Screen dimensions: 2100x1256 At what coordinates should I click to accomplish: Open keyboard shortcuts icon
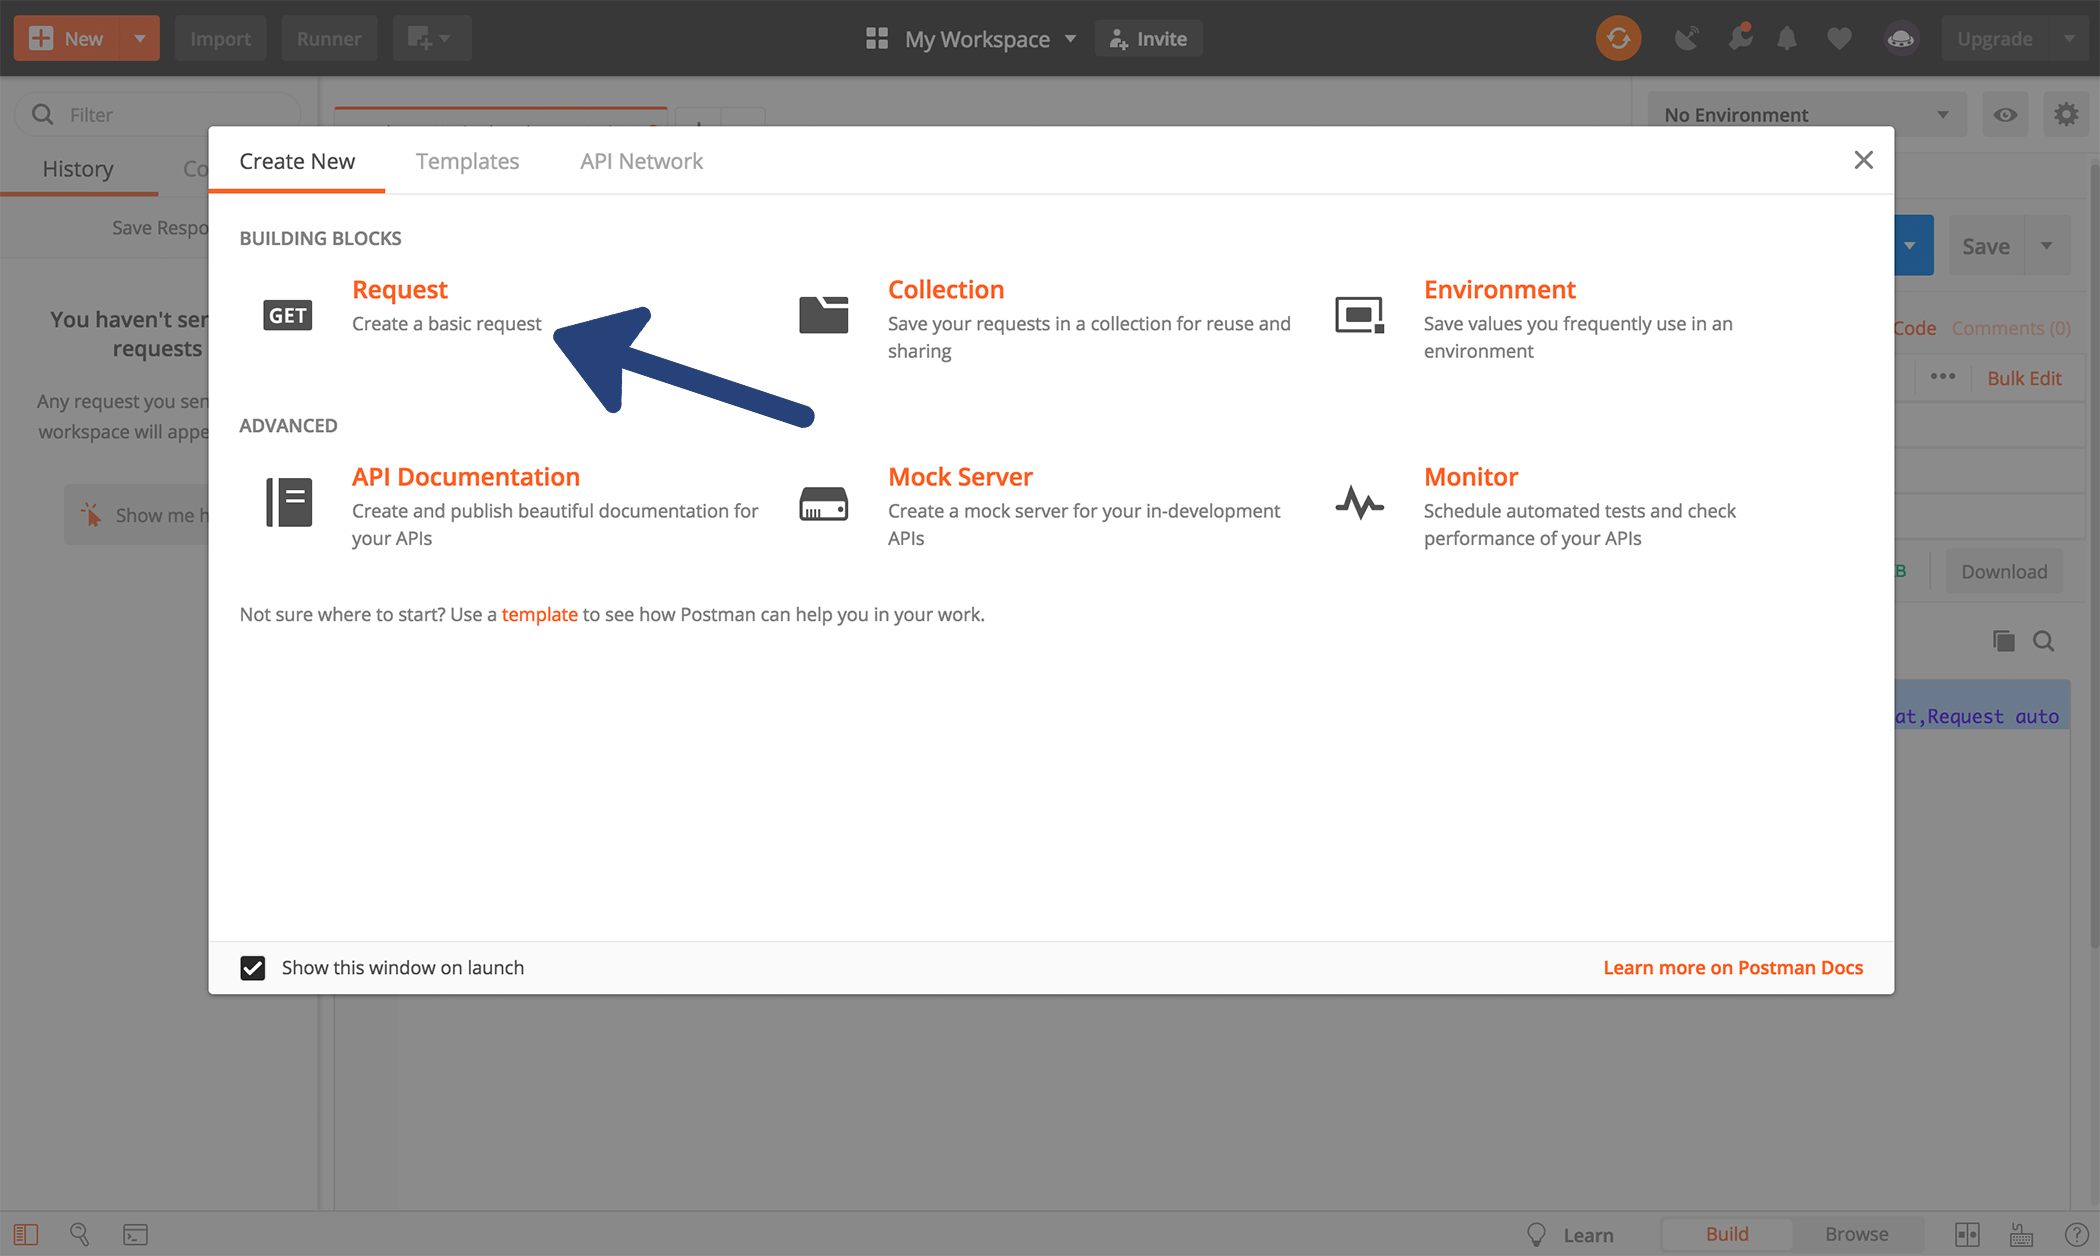(2021, 1235)
